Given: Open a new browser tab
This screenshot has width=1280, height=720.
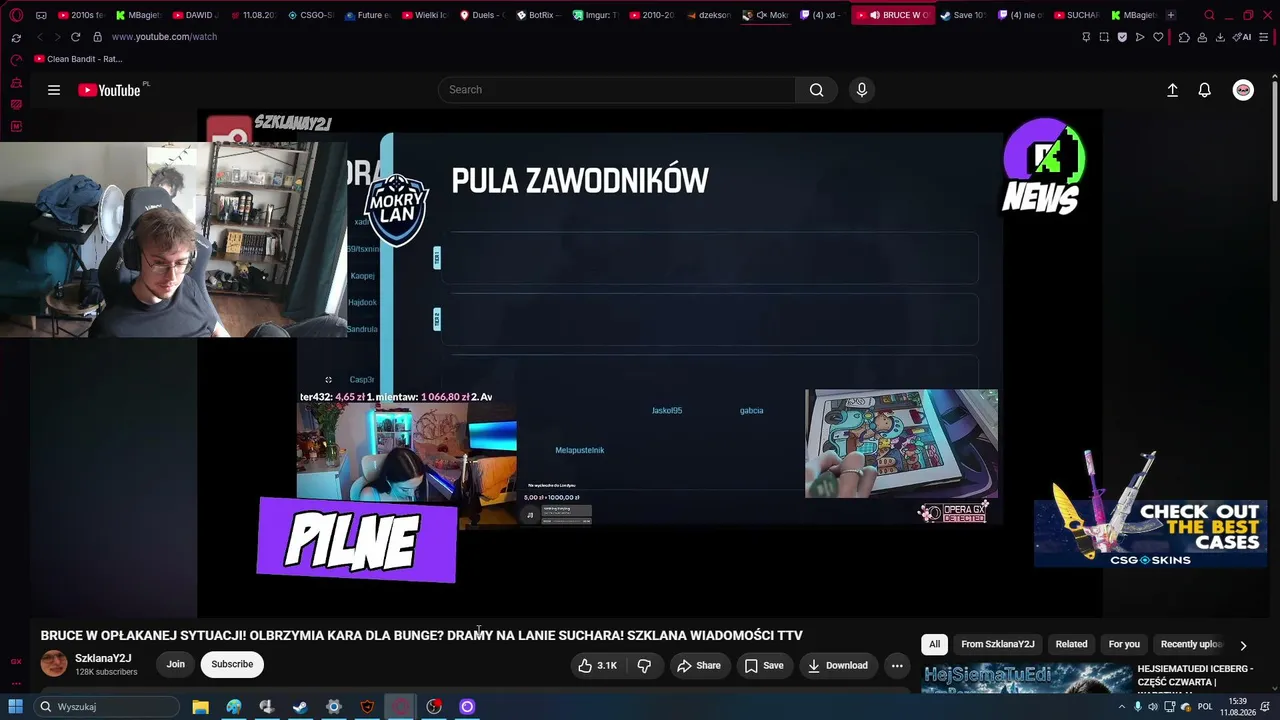Looking at the screenshot, I should (x=1171, y=15).
